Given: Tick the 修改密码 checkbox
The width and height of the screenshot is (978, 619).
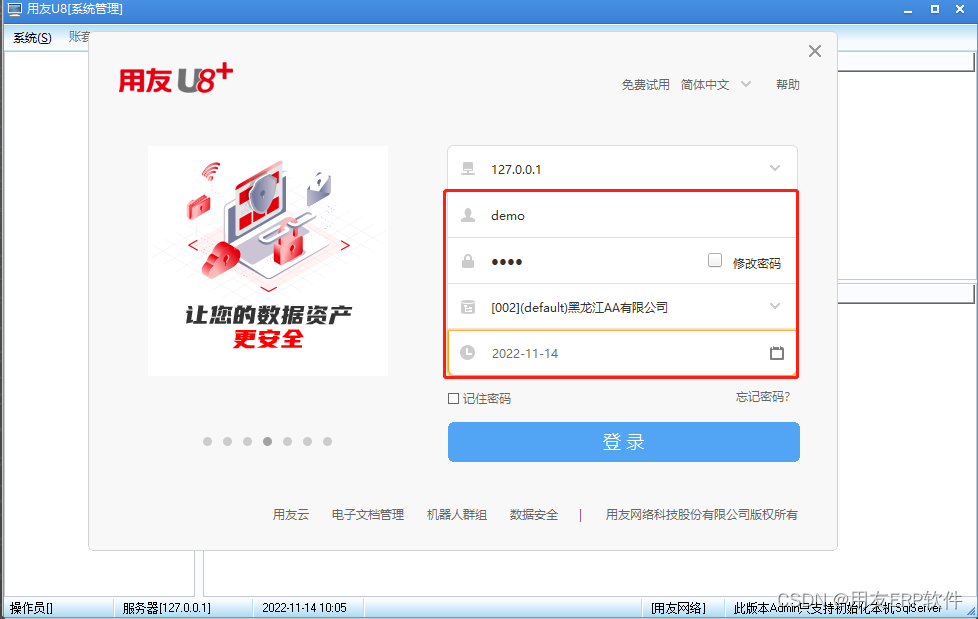Looking at the screenshot, I should pyautogui.click(x=715, y=260).
